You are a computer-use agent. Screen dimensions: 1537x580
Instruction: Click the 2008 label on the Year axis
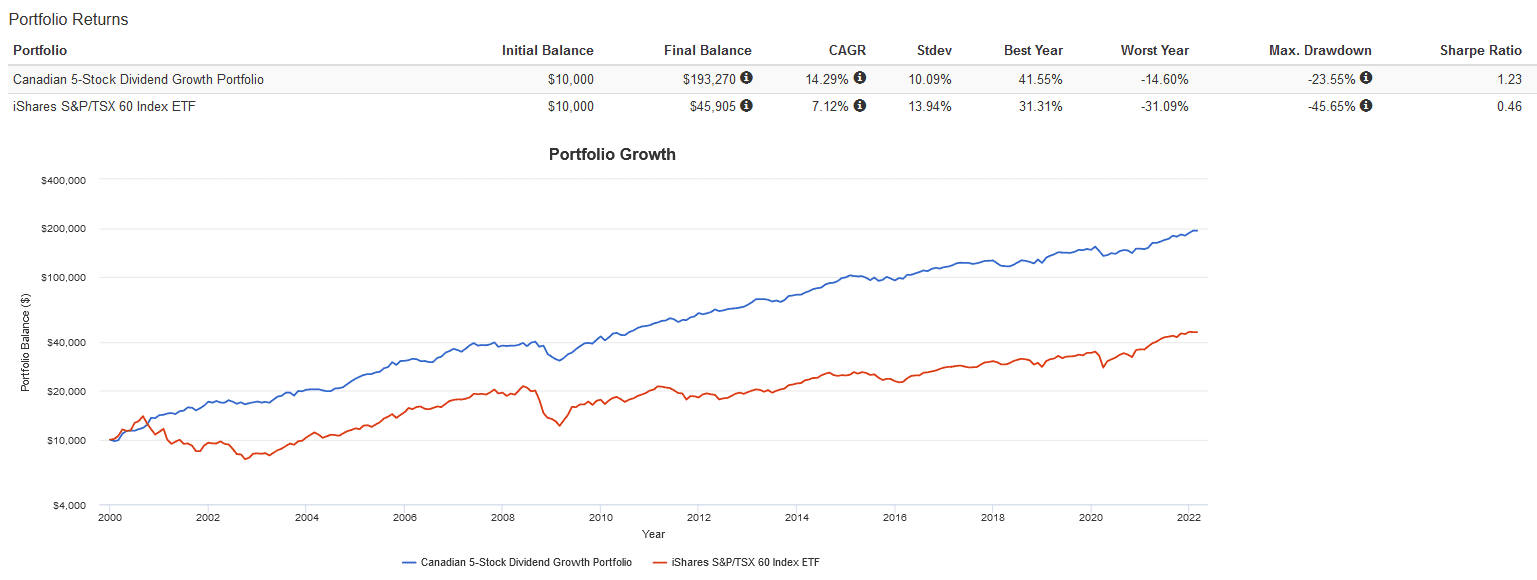click(x=502, y=518)
